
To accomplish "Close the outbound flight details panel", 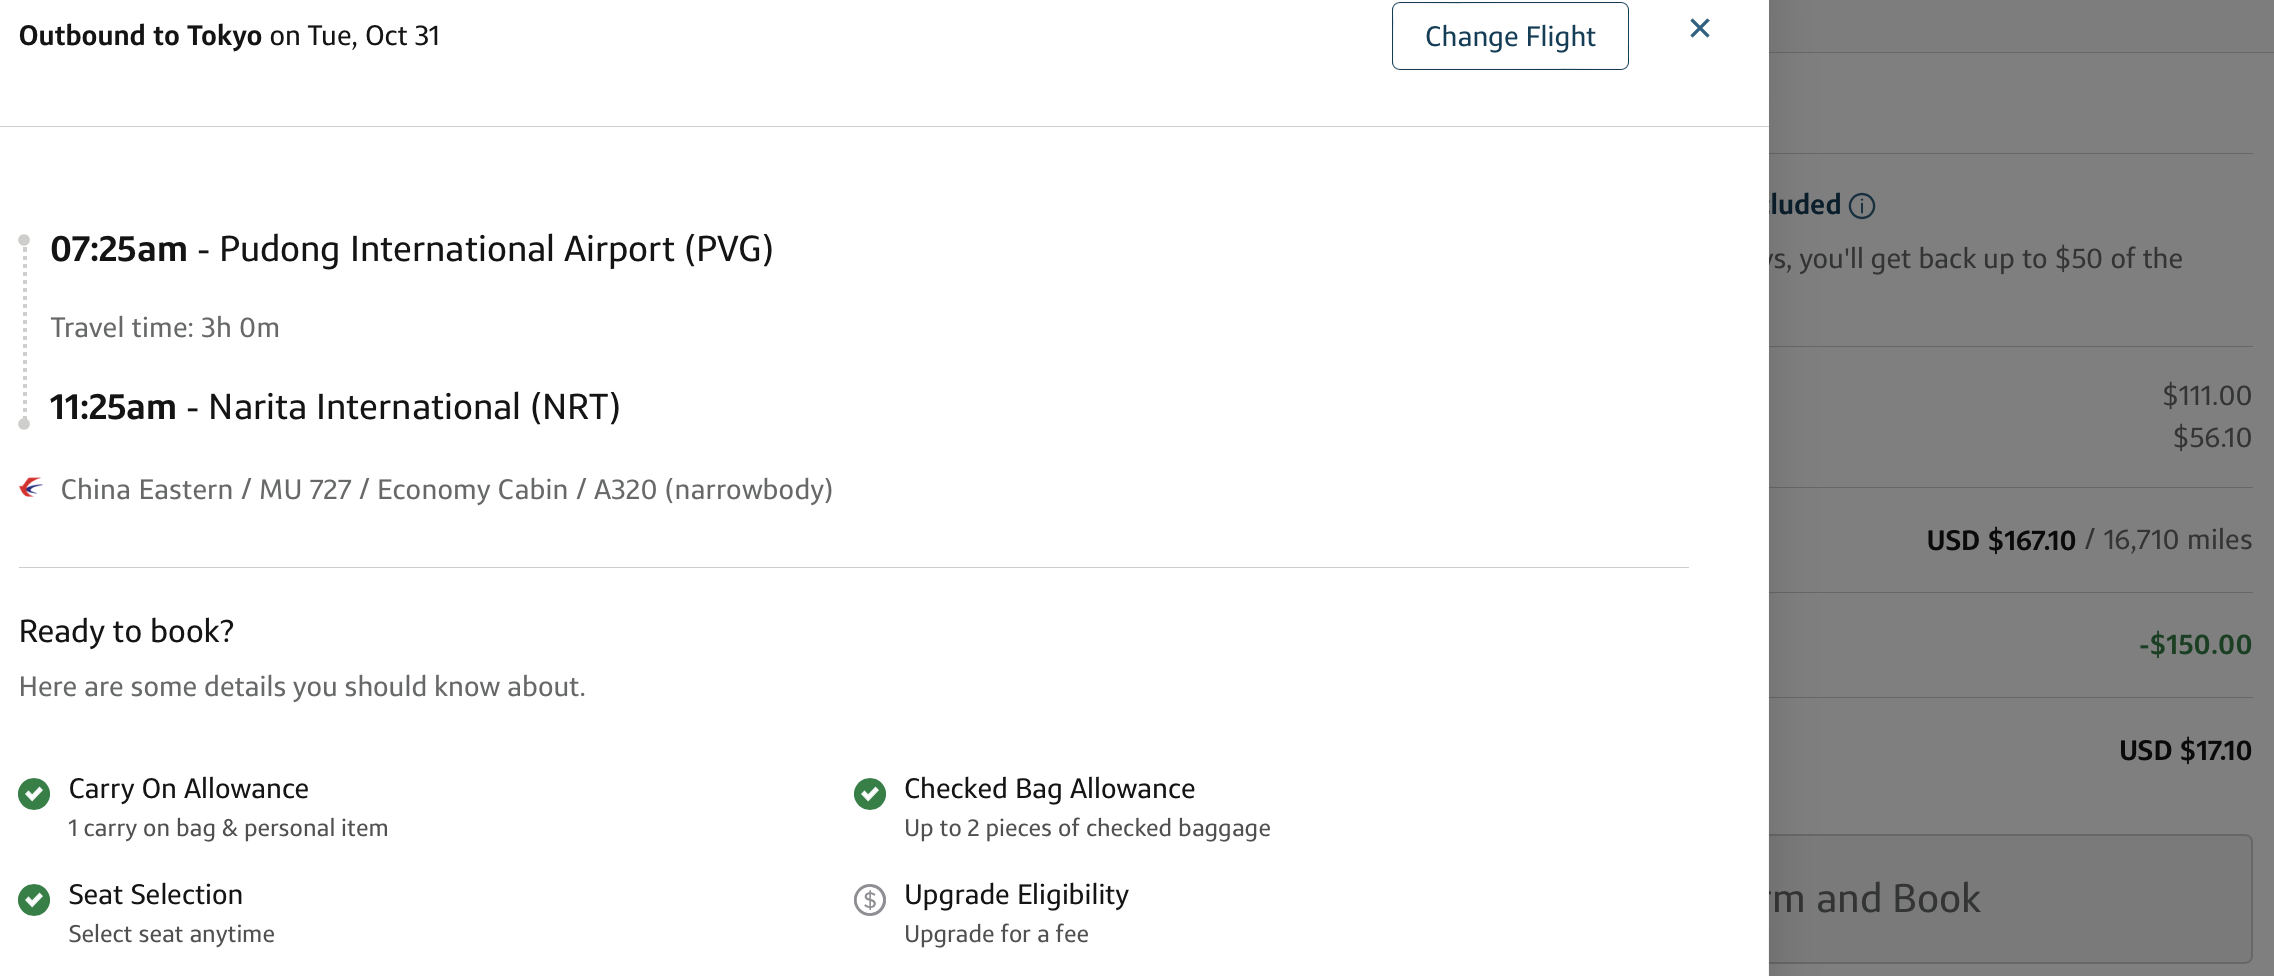I will [x=1699, y=28].
